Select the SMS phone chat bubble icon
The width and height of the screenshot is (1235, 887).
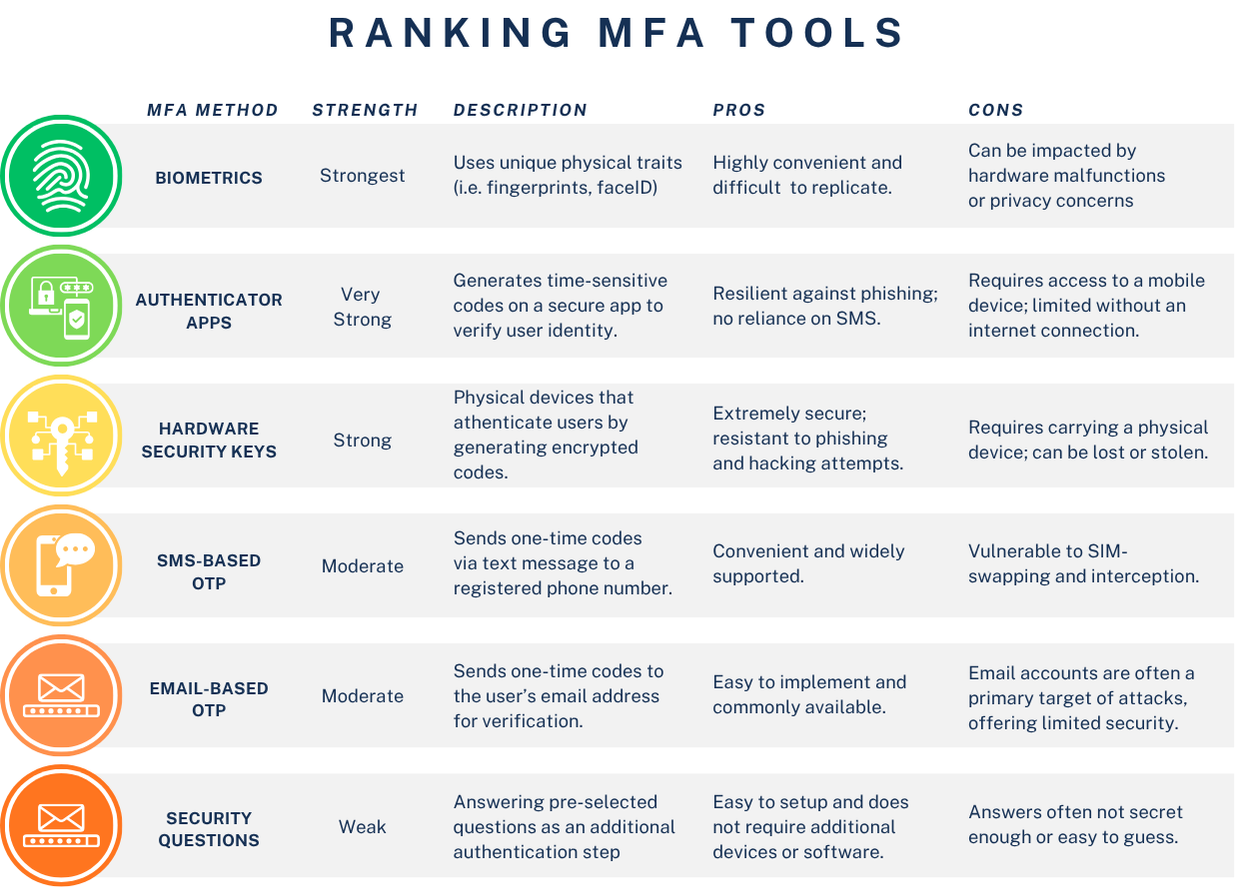[61, 566]
